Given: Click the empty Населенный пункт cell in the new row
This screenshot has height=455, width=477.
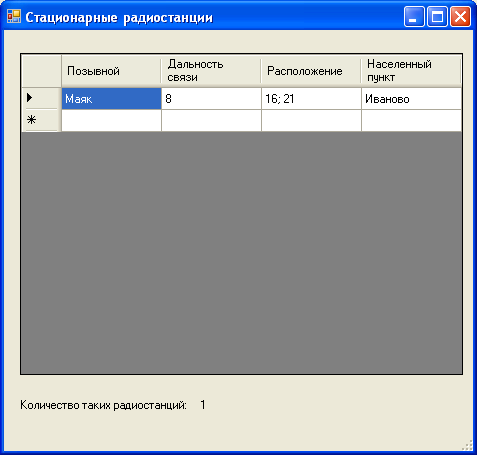Looking at the screenshot, I should 411,120.
